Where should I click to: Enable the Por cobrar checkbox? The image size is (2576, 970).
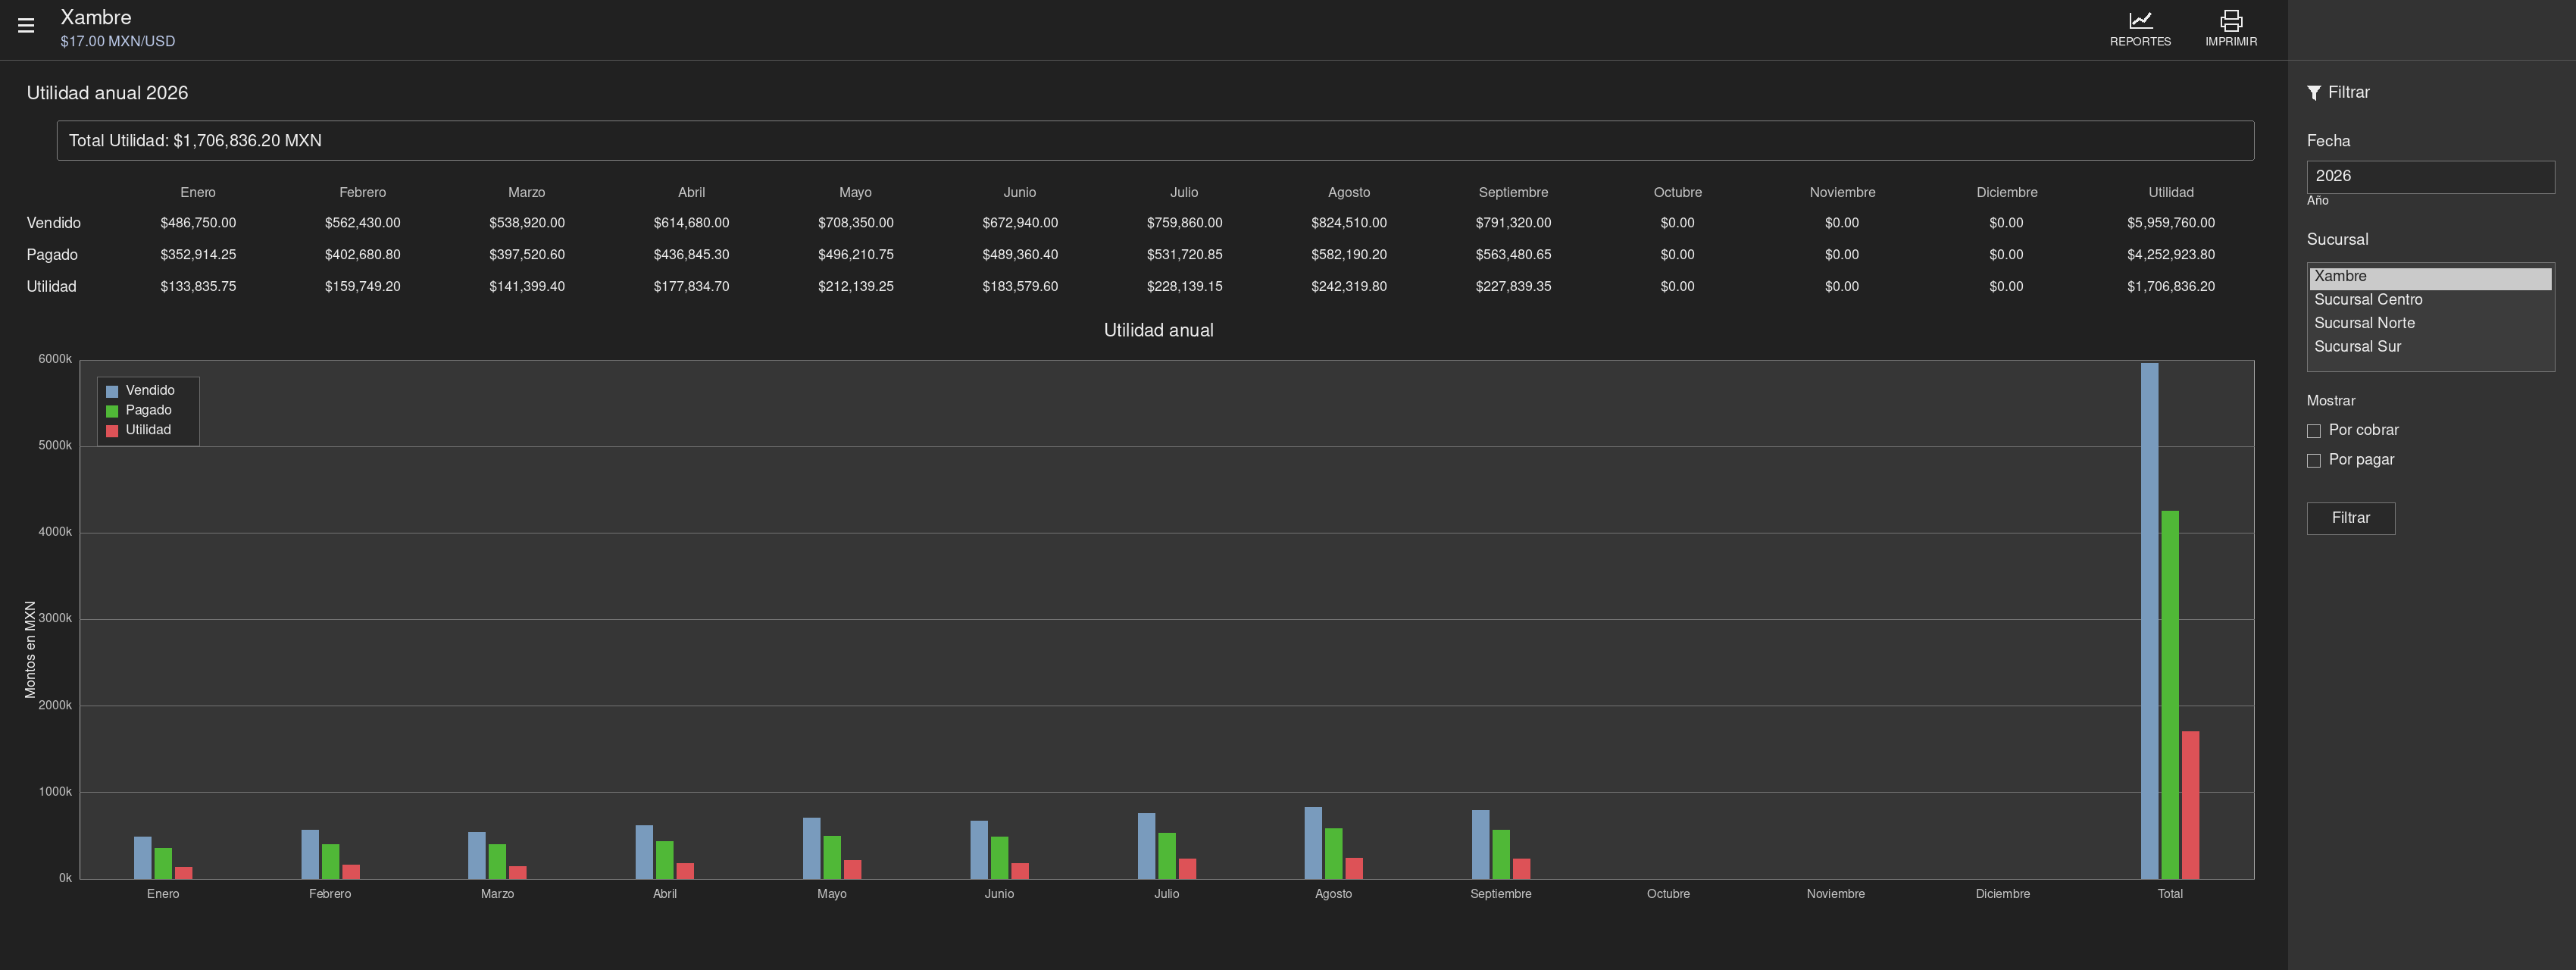click(x=2314, y=431)
